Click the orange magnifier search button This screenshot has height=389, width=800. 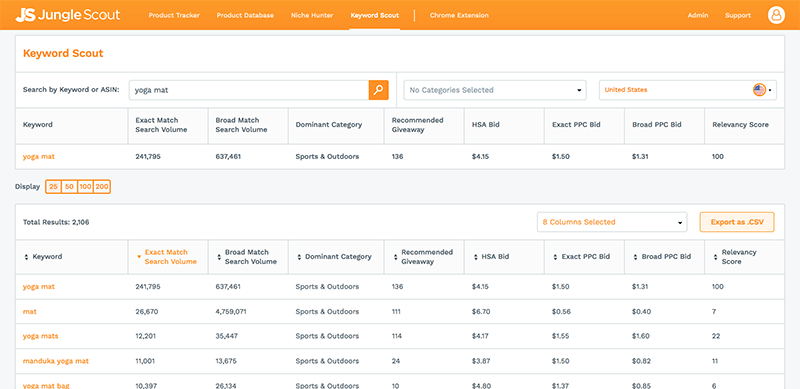click(x=379, y=90)
